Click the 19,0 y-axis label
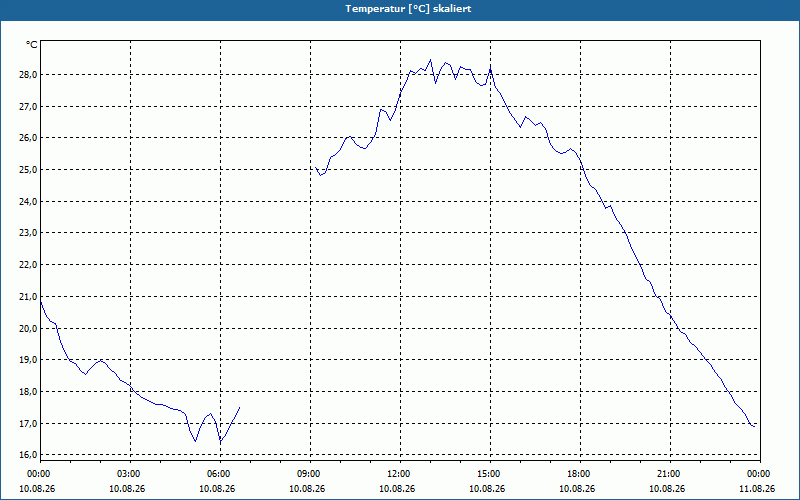This screenshot has width=800, height=500. (29, 360)
